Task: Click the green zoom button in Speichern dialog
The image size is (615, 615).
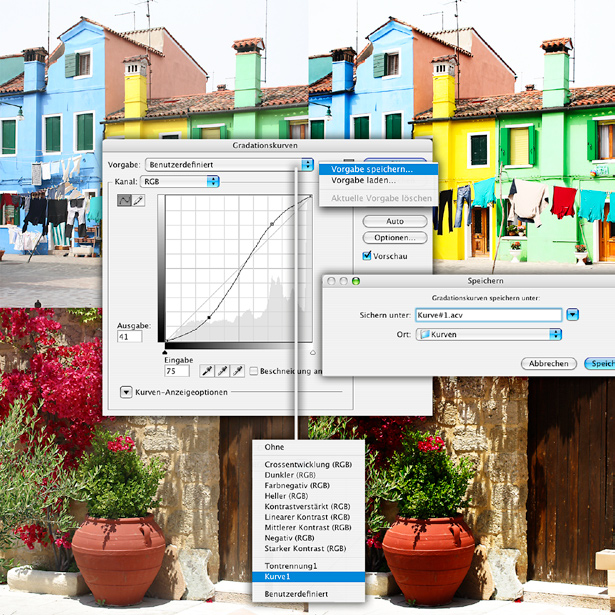Action: (356, 281)
